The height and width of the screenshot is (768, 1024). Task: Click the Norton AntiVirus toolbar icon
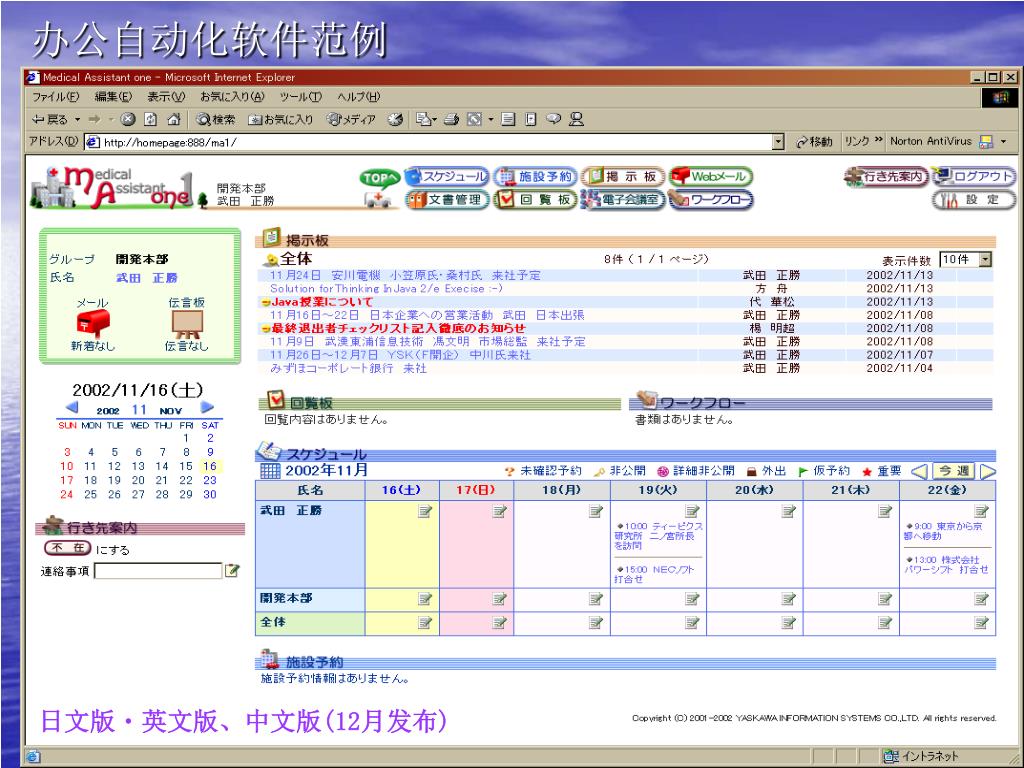click(986, 141)
